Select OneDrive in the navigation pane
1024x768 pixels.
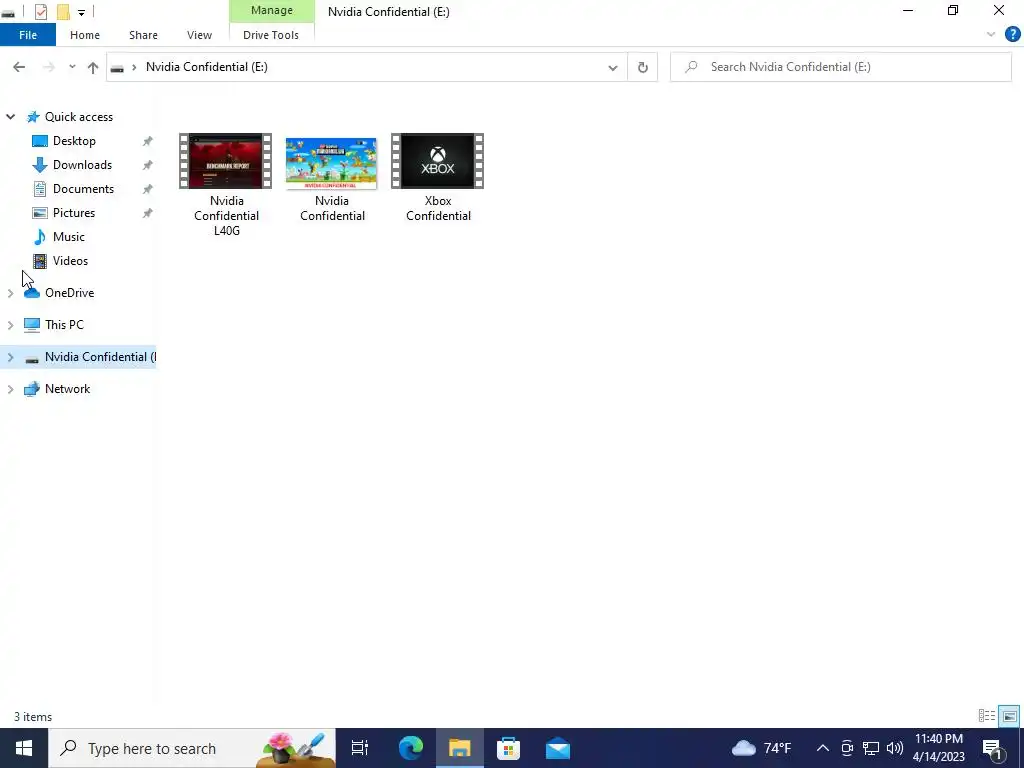point(69,293)
